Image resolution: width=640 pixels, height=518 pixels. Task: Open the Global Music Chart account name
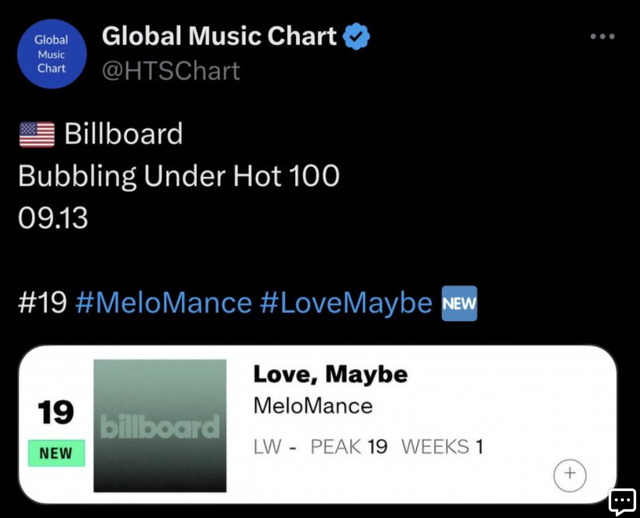pos(219,36)
